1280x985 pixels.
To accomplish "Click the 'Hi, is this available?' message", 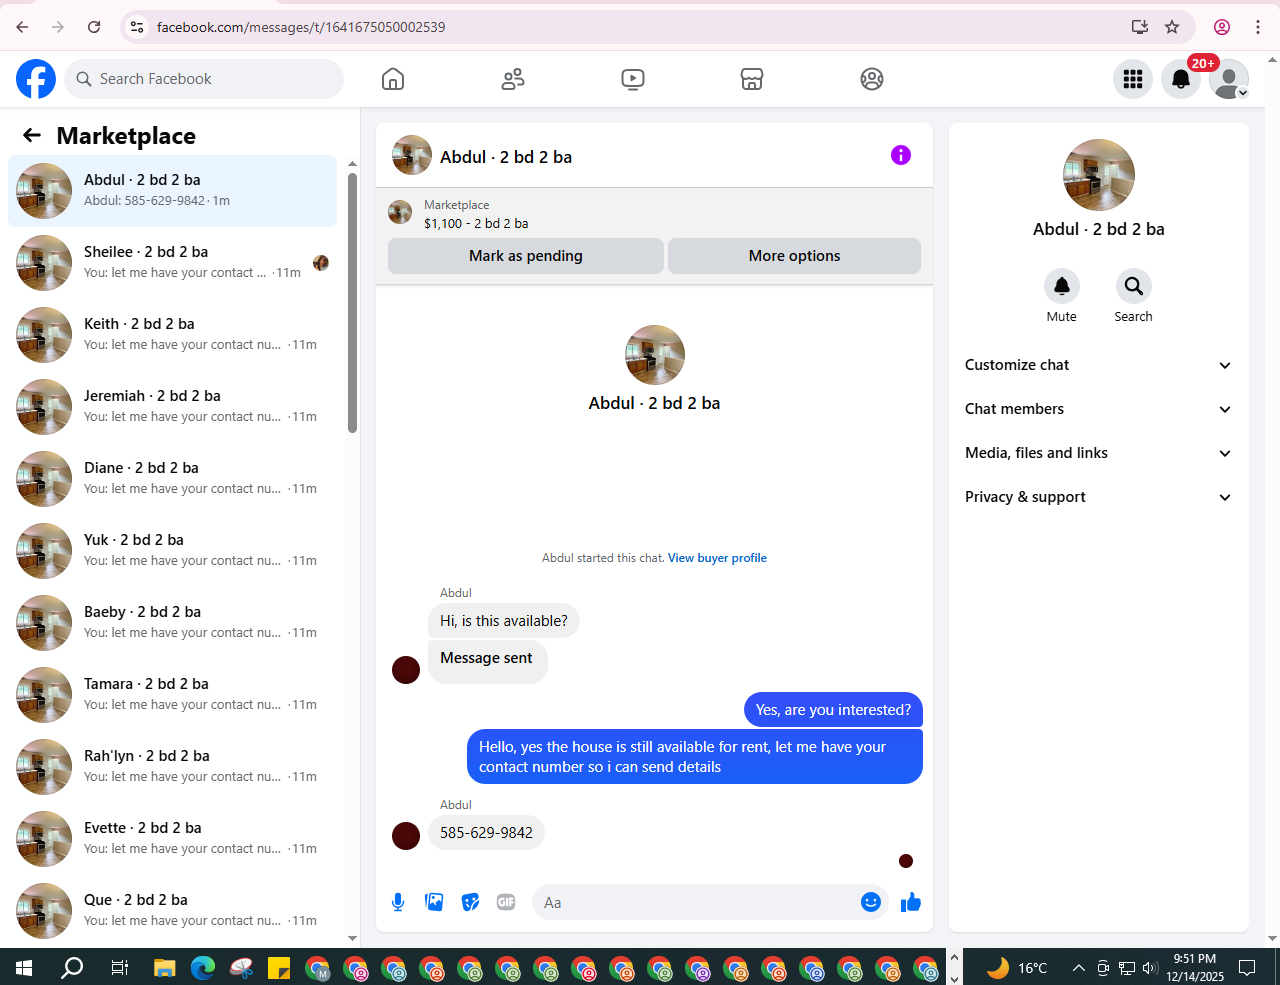I will coord(504,621).
